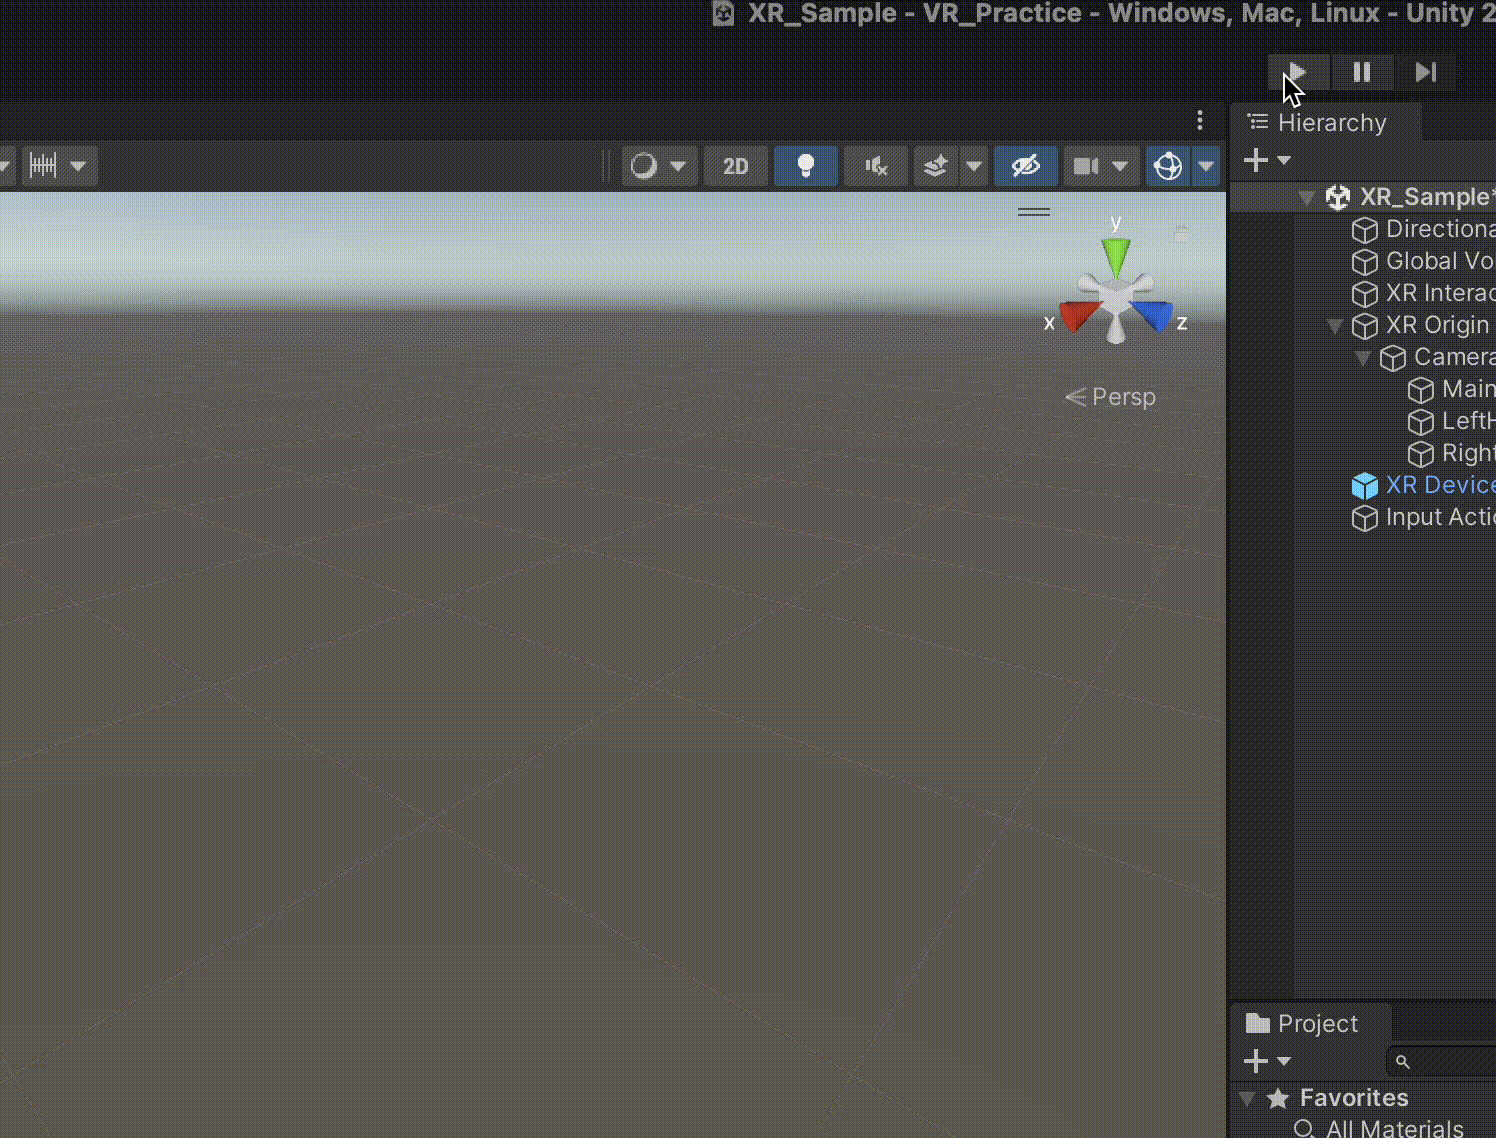Click the Project search field
Viewport: 1496px width, 1138px height.
(1442, 1061)
